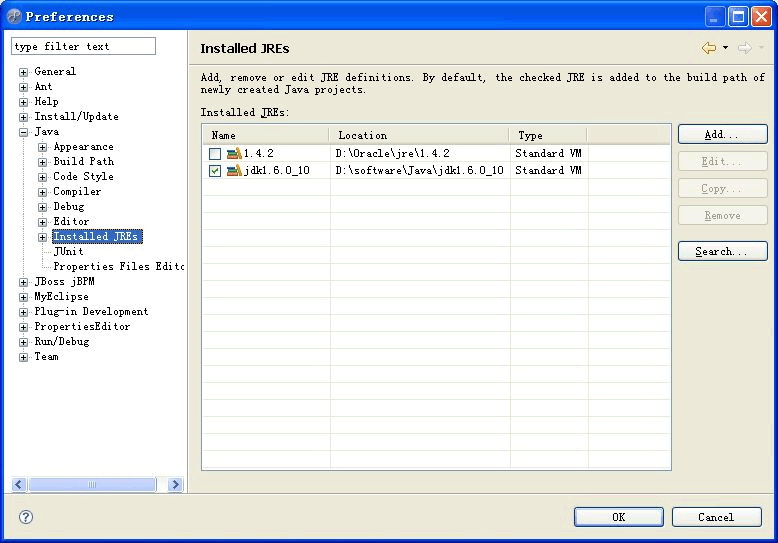Viewport: 778px width, 543px height.
Task: Expand the Compiler node
Action: [43, 192]
